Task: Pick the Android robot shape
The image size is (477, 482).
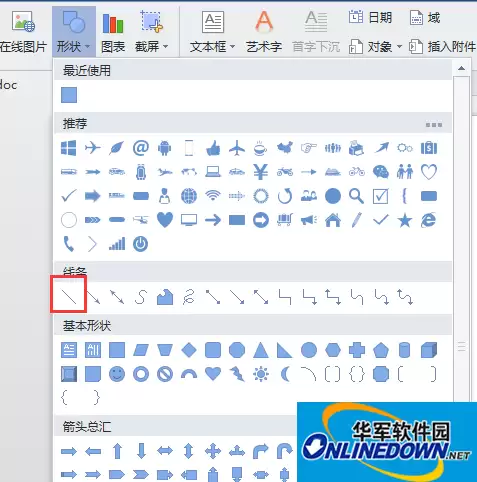Action: (165, 148)
